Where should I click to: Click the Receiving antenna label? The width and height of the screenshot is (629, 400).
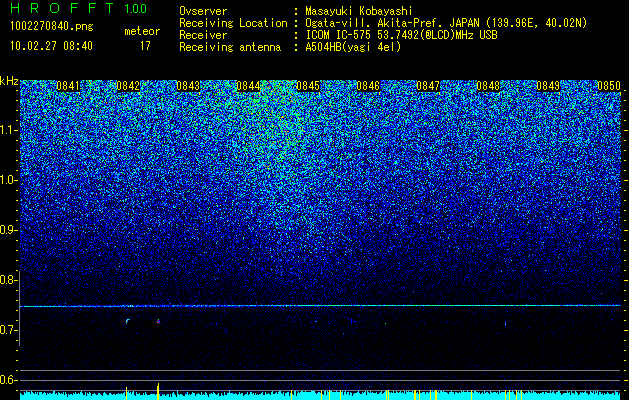(x=230, y=47)
